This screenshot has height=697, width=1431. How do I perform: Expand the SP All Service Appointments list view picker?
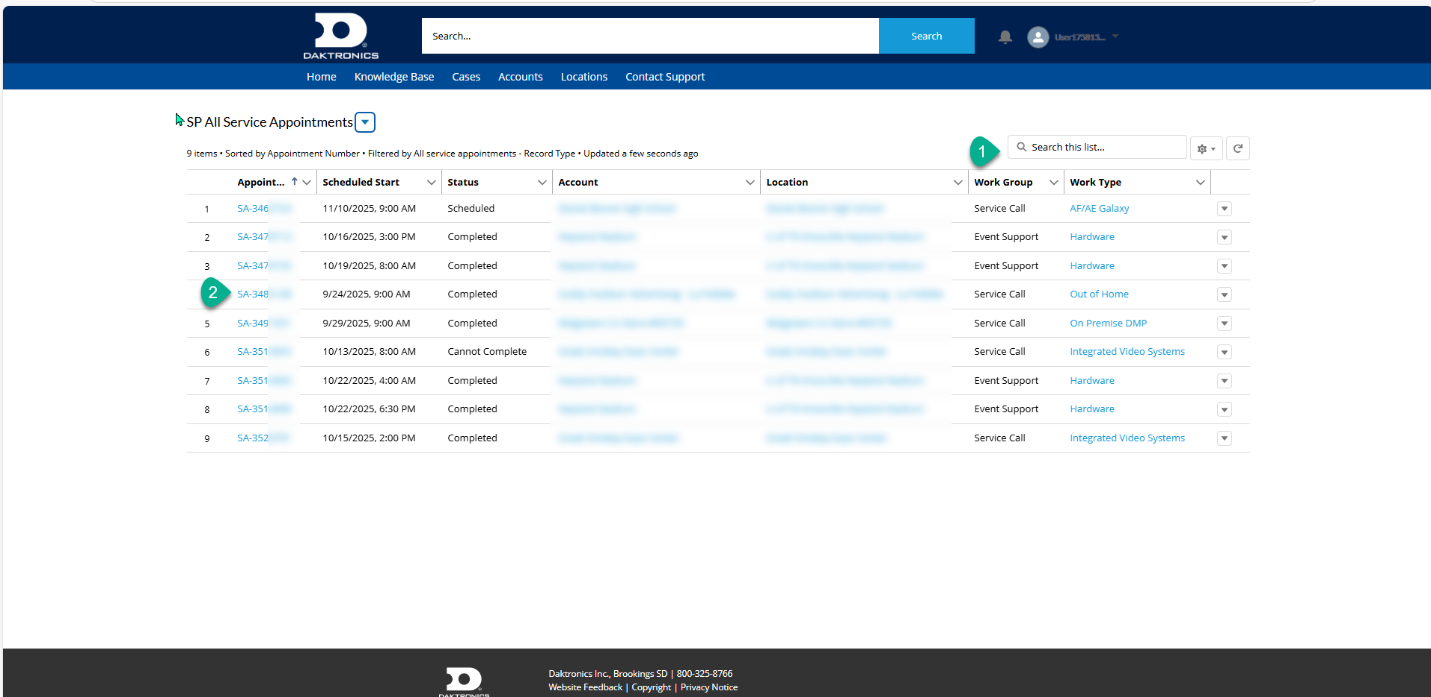(365, 122)
